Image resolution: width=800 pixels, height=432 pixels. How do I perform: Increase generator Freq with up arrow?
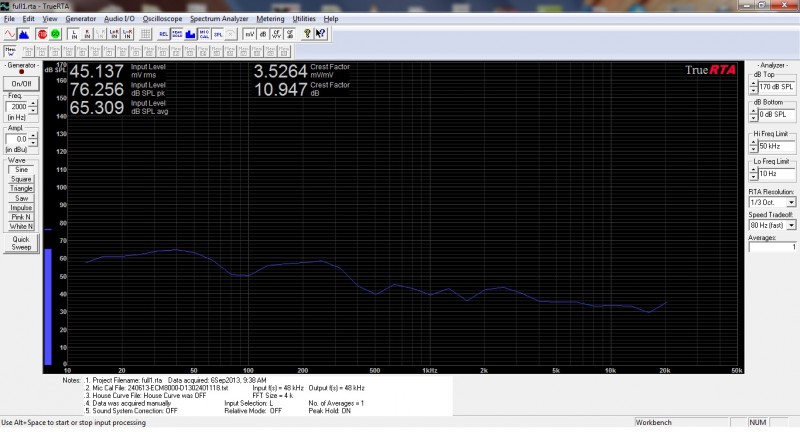pos(33,104)
